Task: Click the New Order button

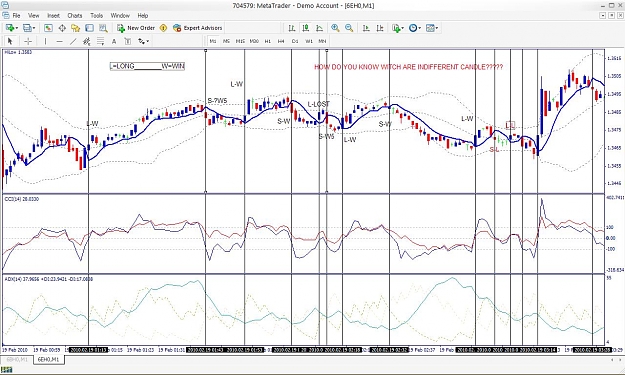Action: pyautogui.click(x=136, y=28)
